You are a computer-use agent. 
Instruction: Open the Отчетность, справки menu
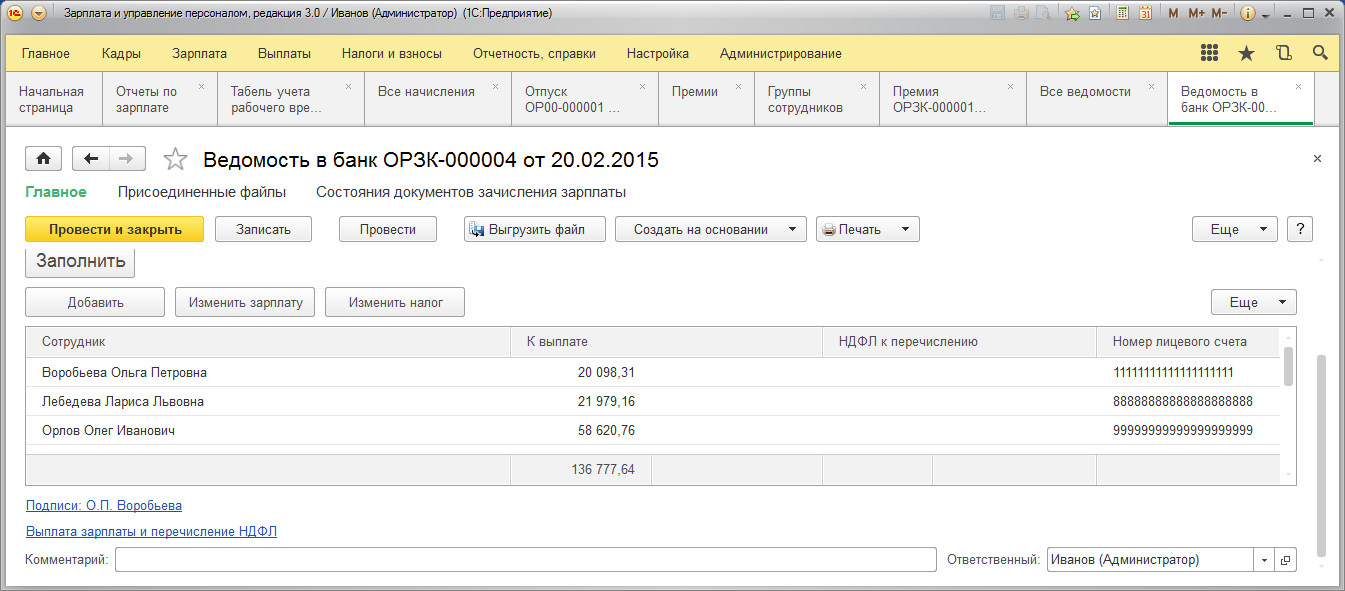[x=534, y=54]
